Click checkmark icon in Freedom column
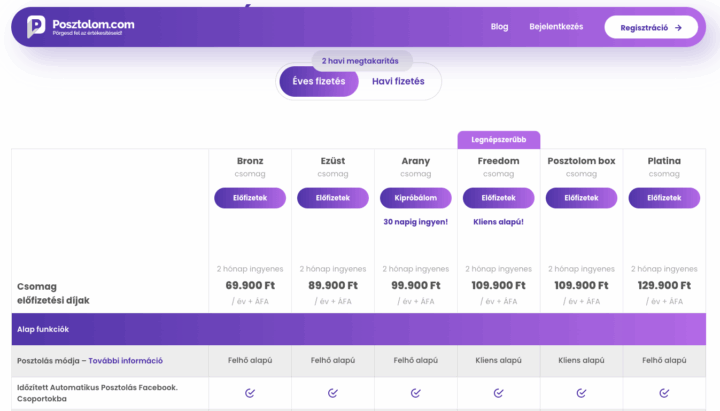 click(498, 393)
